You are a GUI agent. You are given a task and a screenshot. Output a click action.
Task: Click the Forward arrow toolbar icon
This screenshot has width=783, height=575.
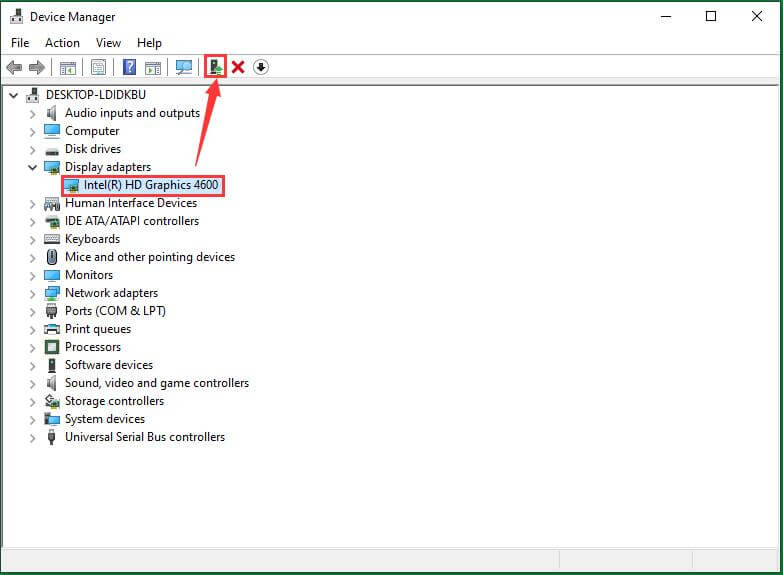[x=36, y=67]
